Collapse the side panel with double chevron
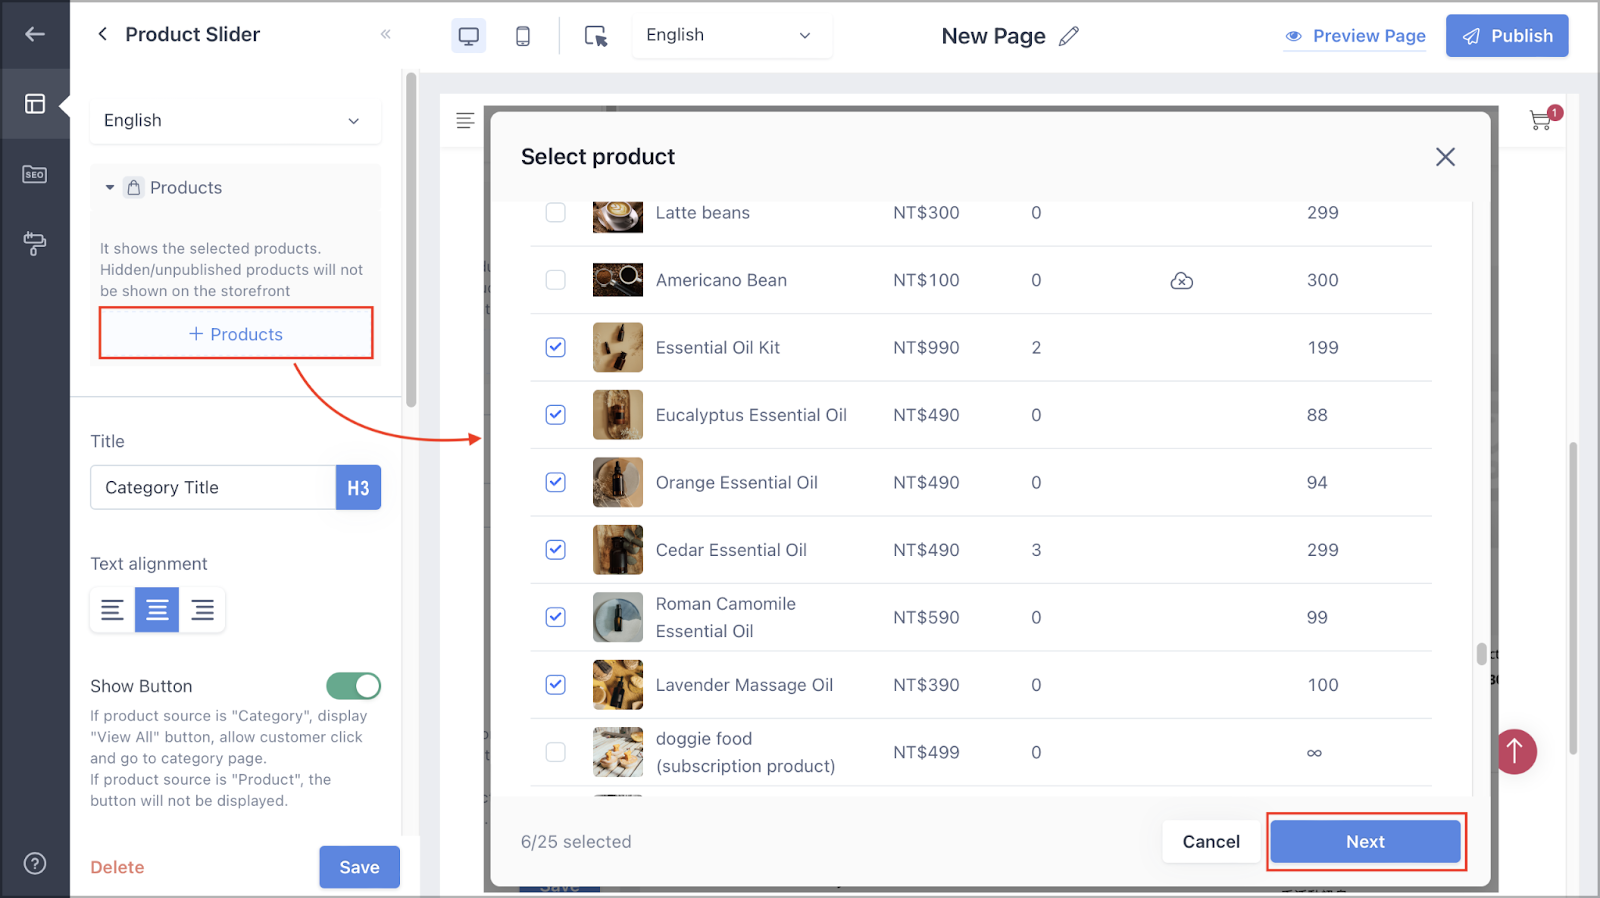Screen dimensions: 1600x898 [x=386, y=34]
